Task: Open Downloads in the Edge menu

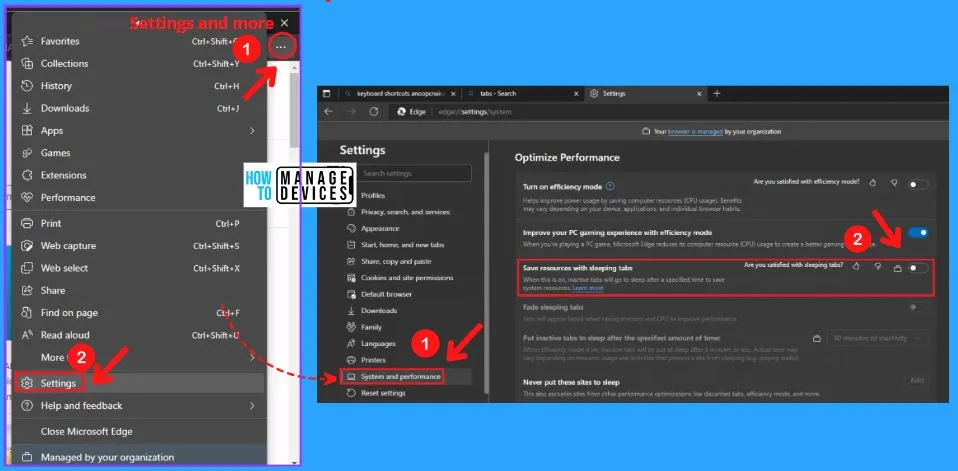Action: pos(138,108)
